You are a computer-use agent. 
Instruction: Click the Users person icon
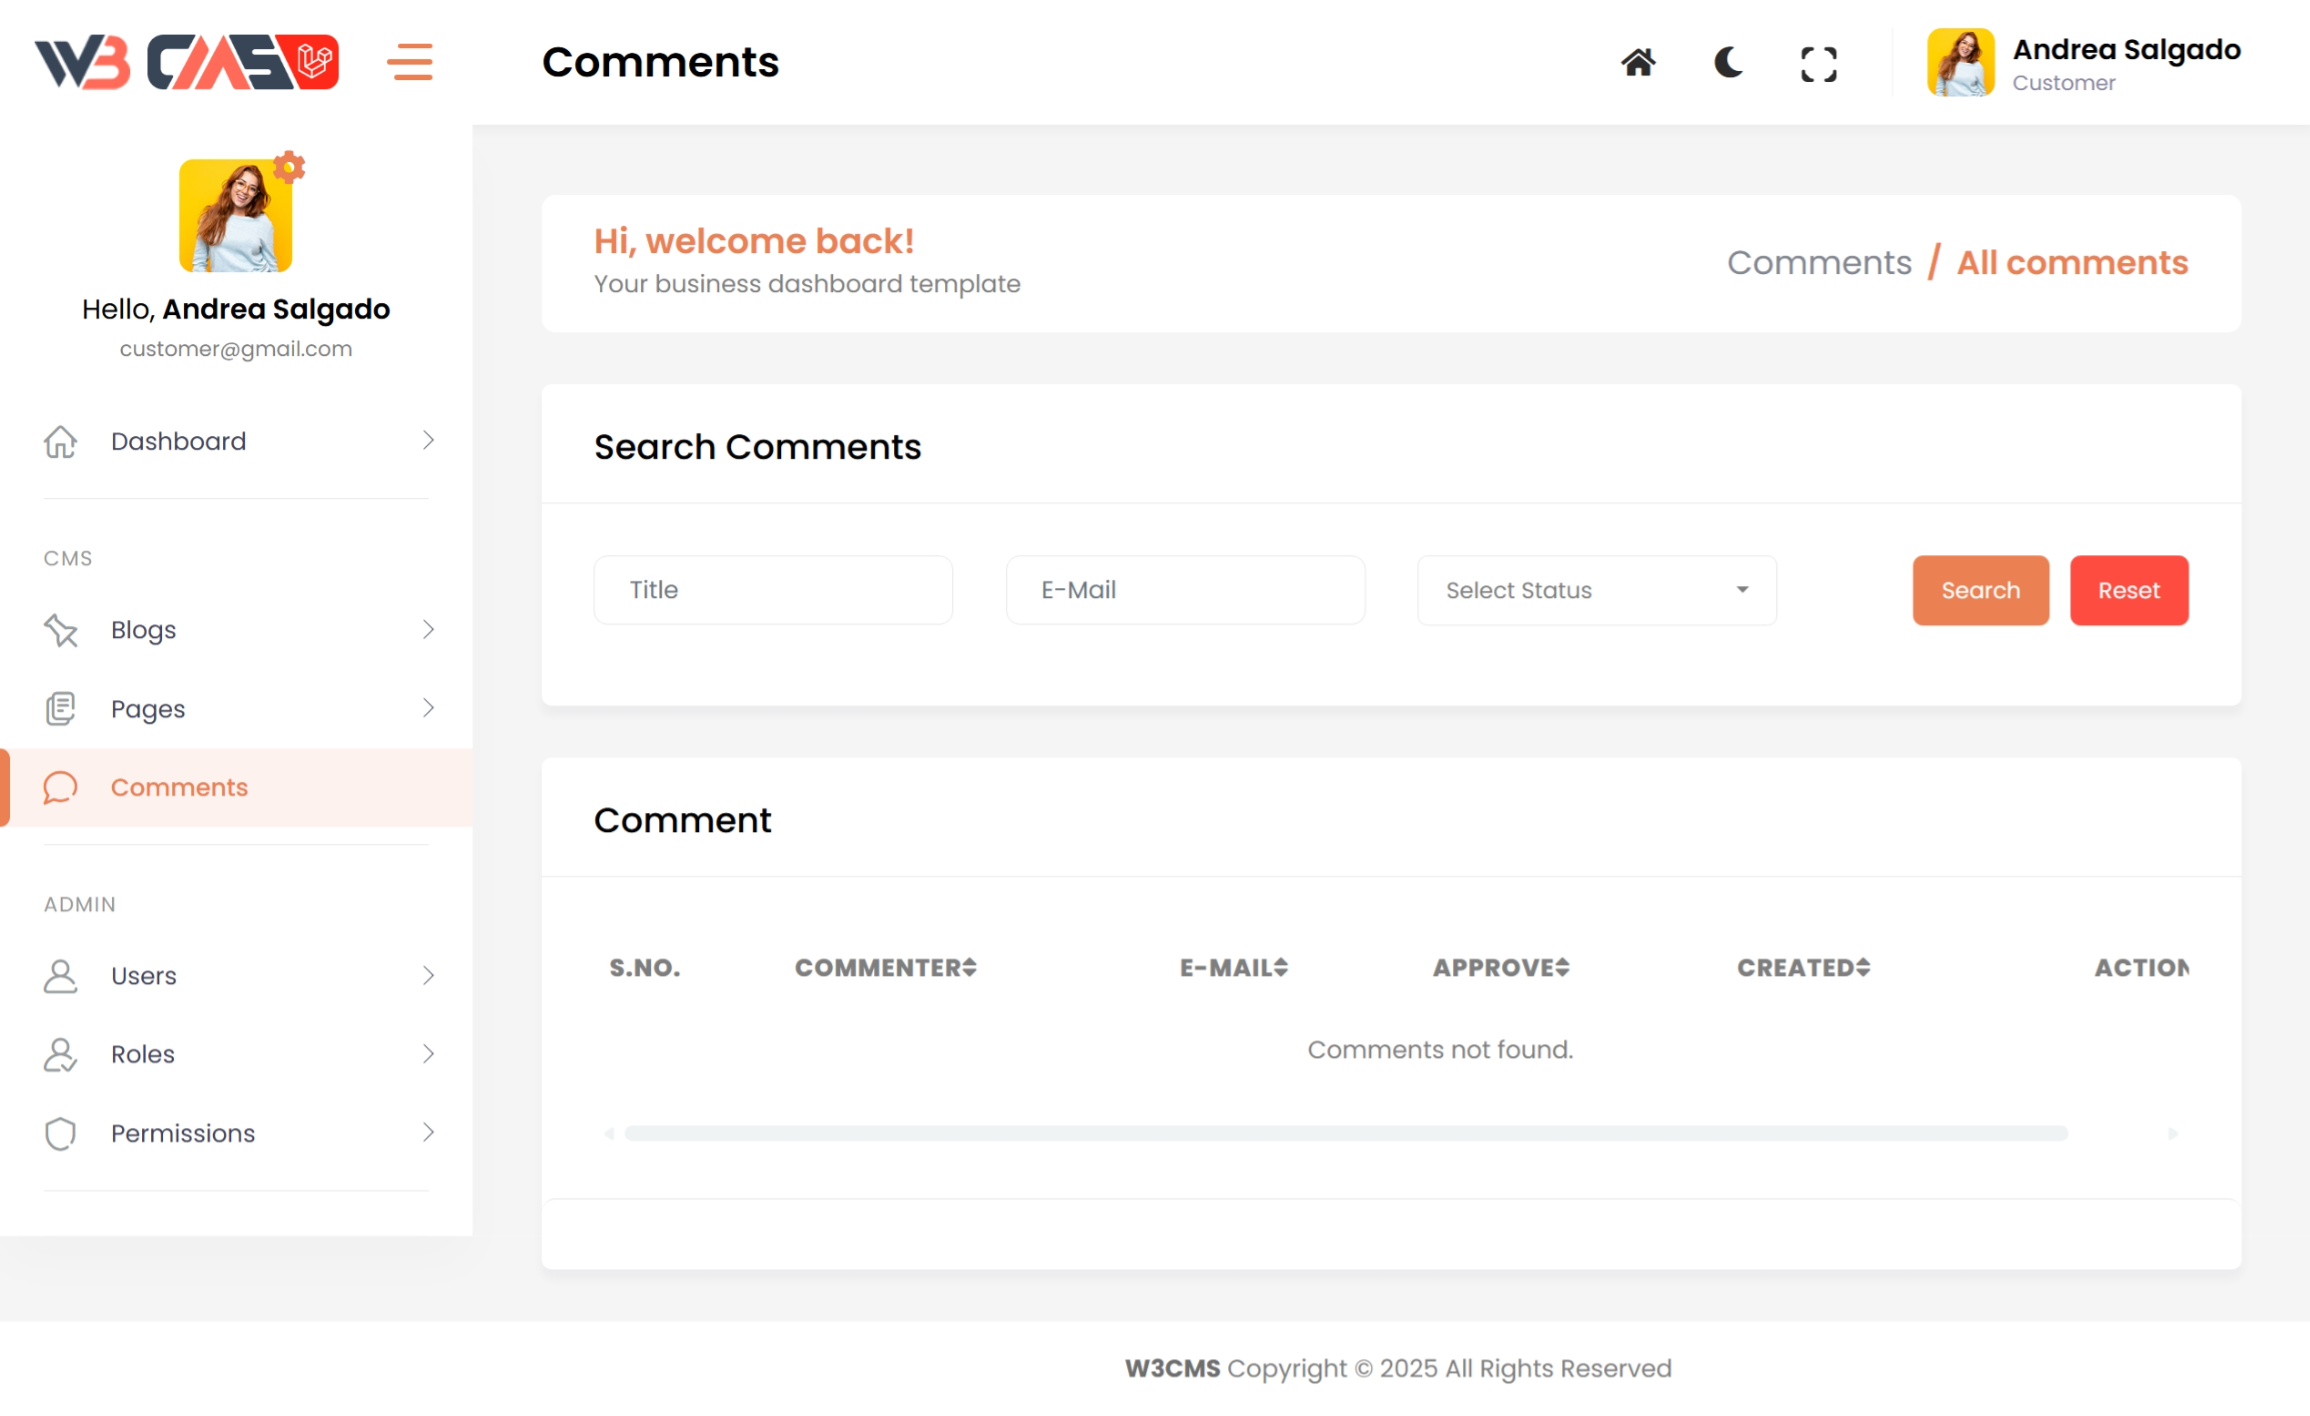click(60, 976)
